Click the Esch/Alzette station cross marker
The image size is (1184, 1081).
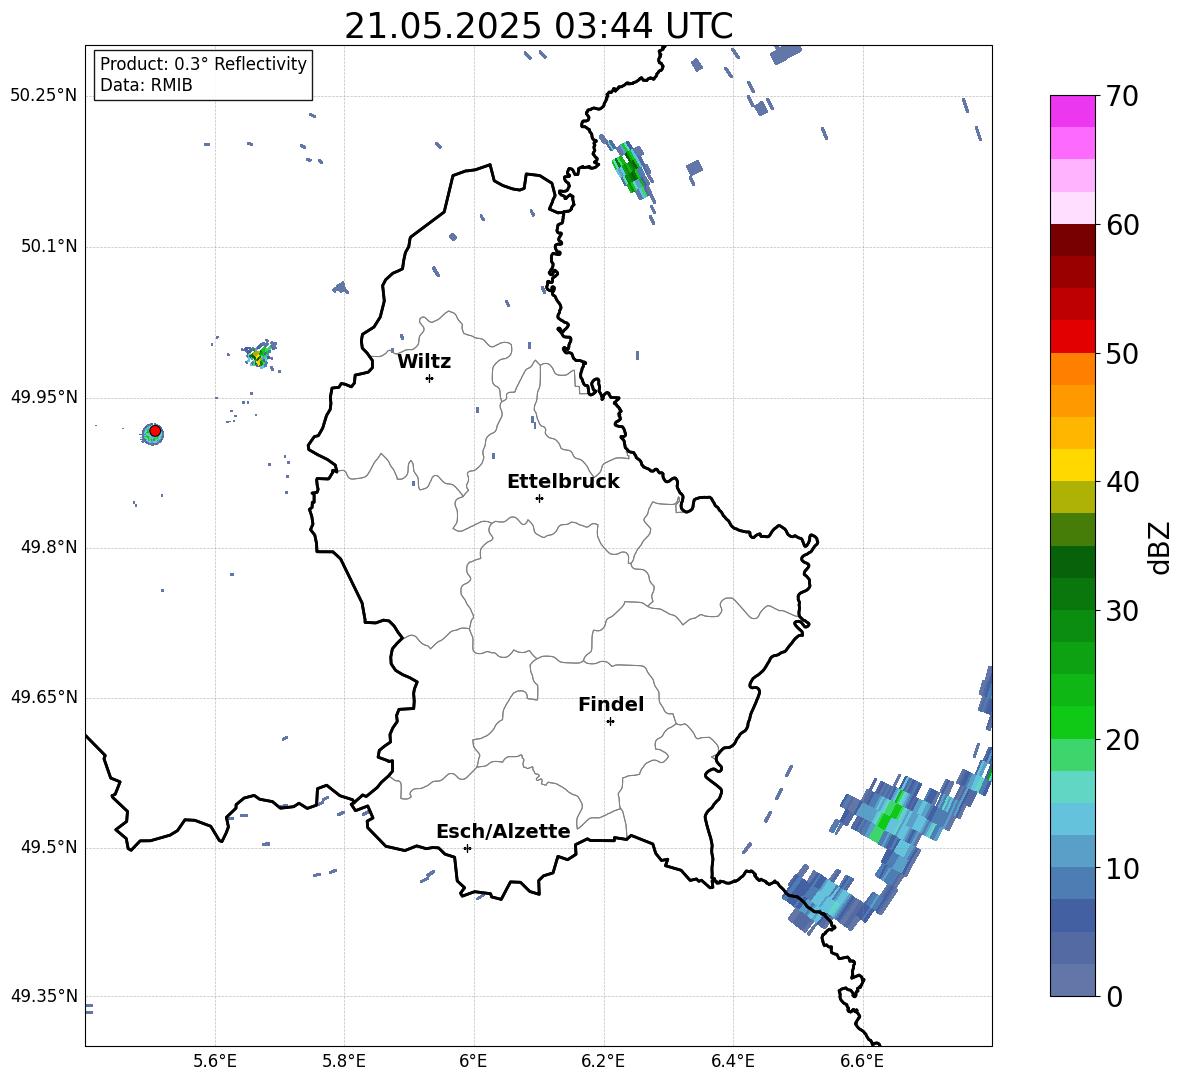click(x=467, y=848)
